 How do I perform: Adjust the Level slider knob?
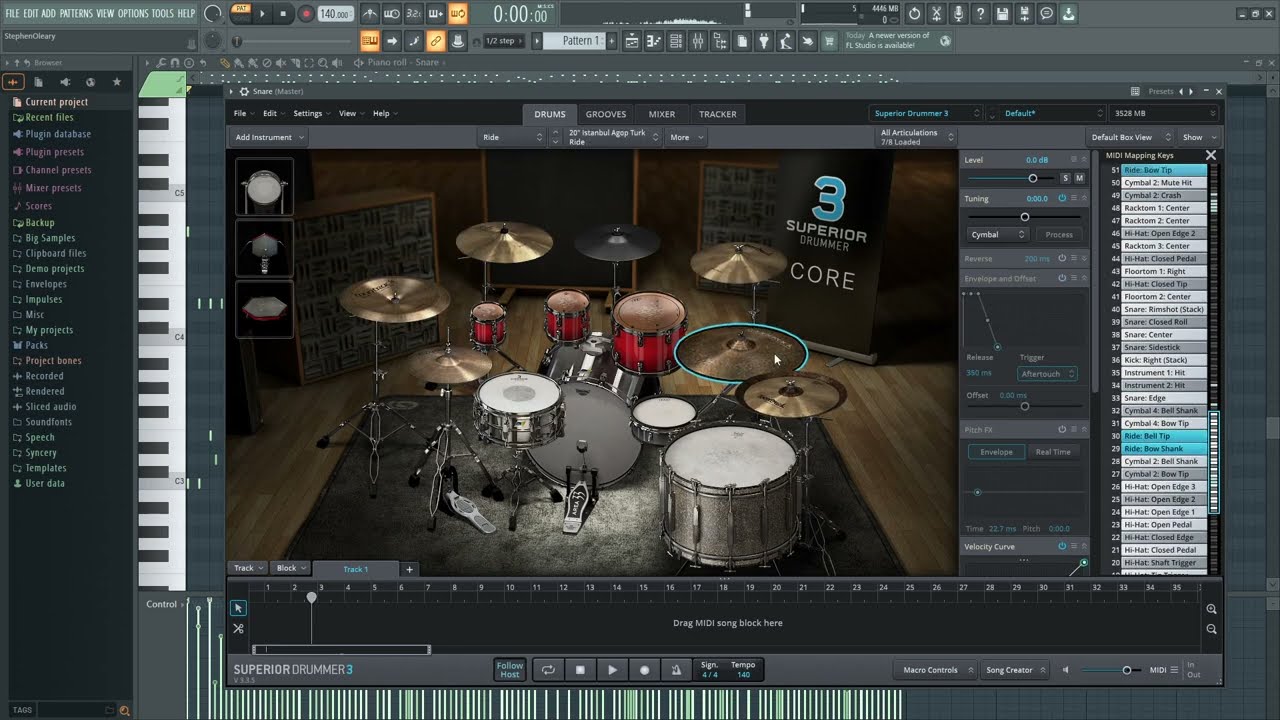click(x=1032, y=178)
